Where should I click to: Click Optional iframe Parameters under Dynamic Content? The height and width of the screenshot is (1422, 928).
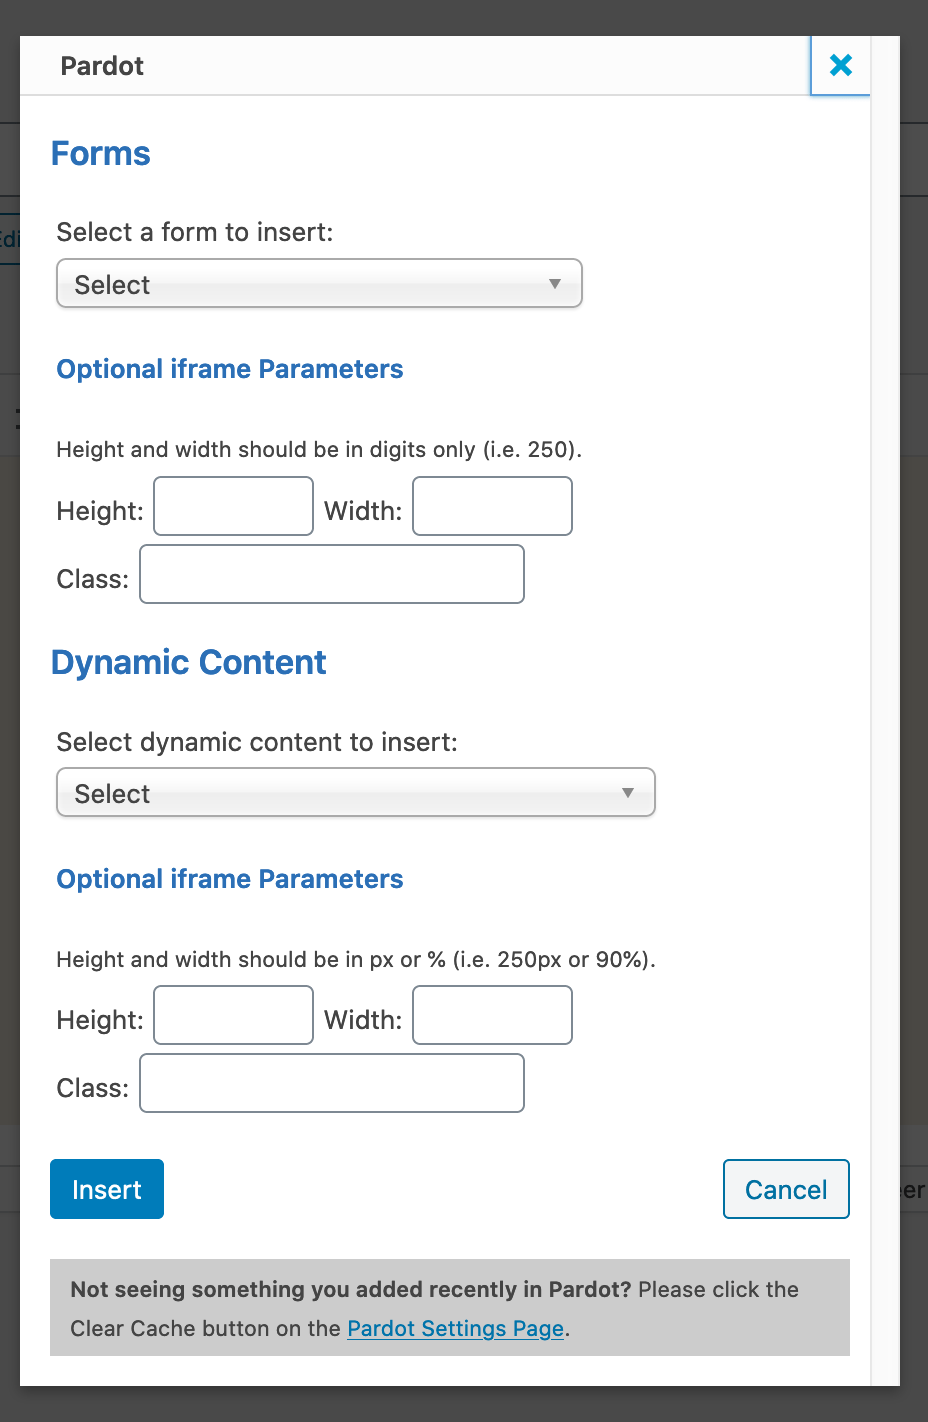tap(229, 878)
